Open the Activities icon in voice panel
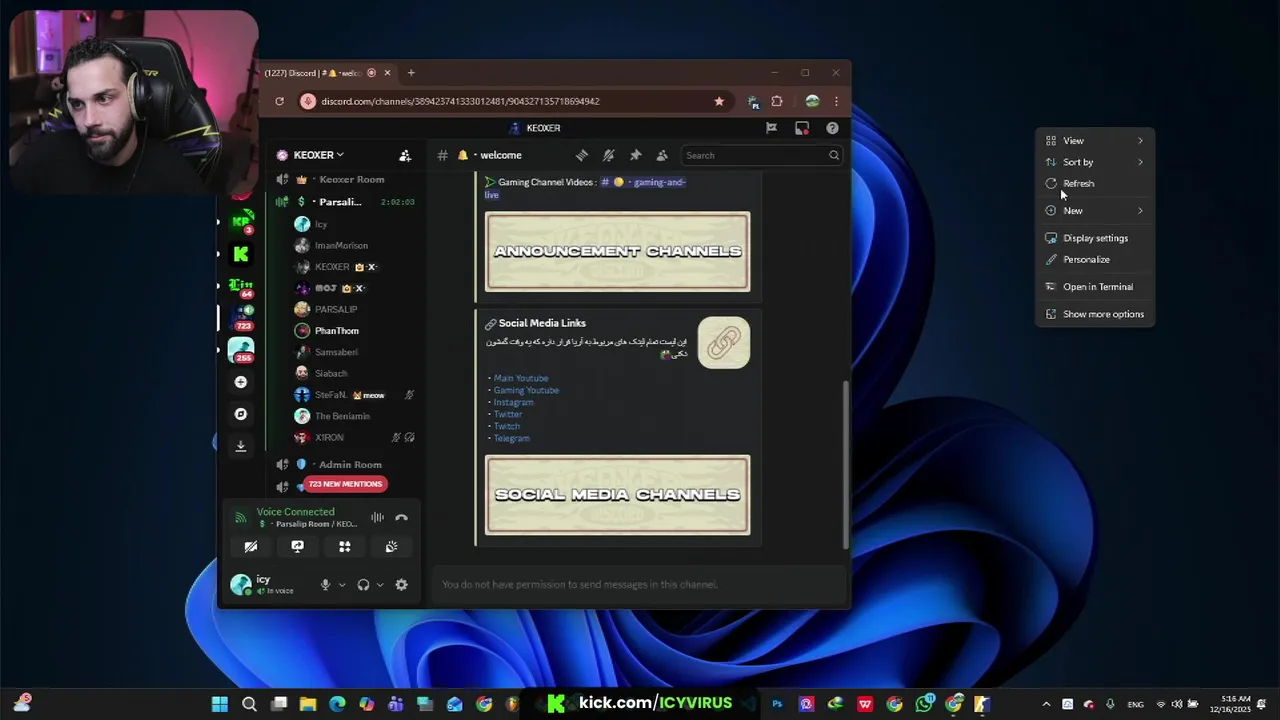Viewport: 1280px width, 720px height. point(344,546)
